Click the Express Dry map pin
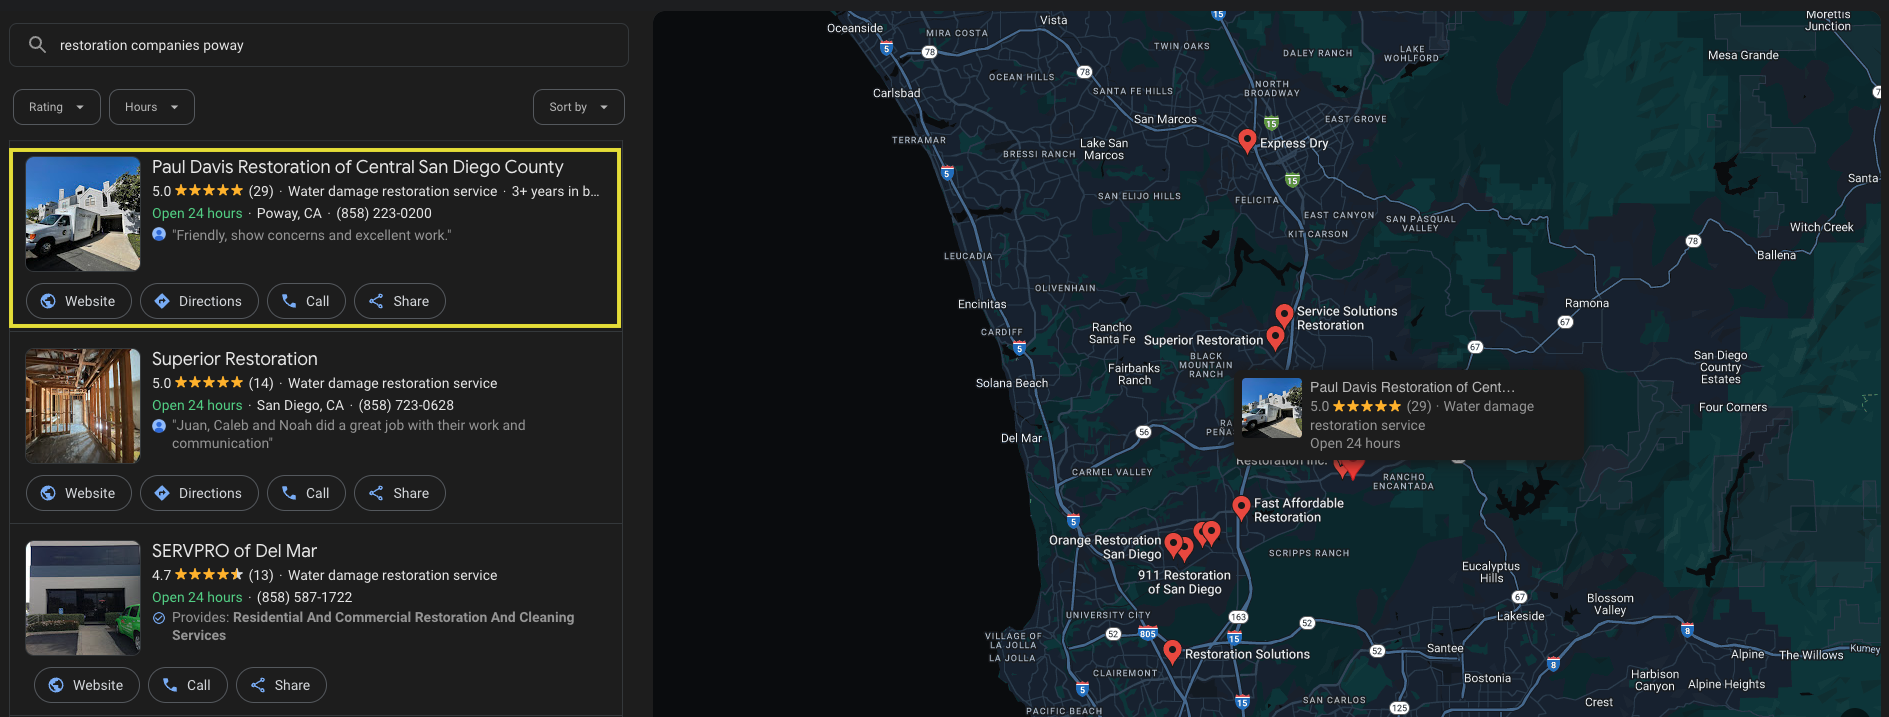 point(1247,141)
